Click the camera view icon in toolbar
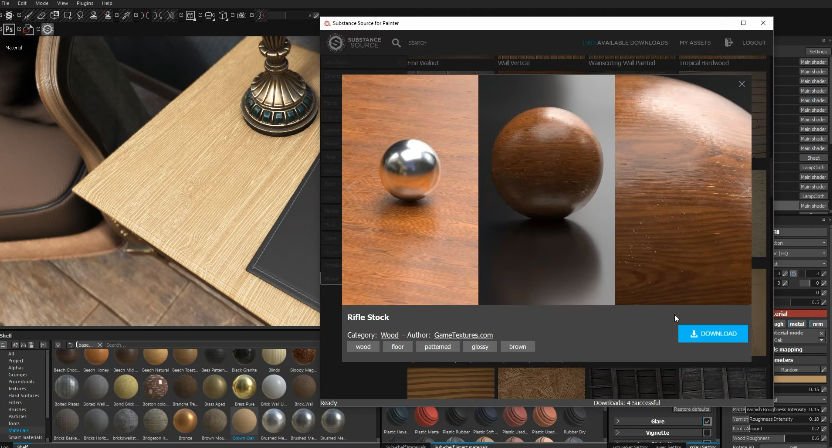This screenshot has width=832, height=448. 210,15
